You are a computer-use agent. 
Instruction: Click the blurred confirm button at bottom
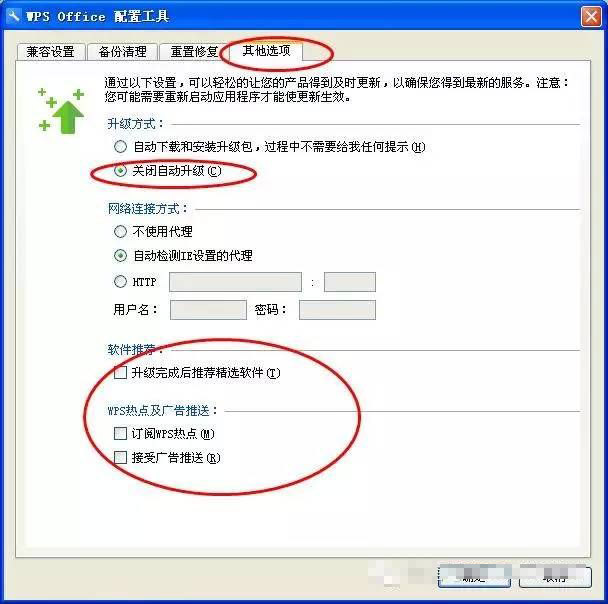(474, 577)
